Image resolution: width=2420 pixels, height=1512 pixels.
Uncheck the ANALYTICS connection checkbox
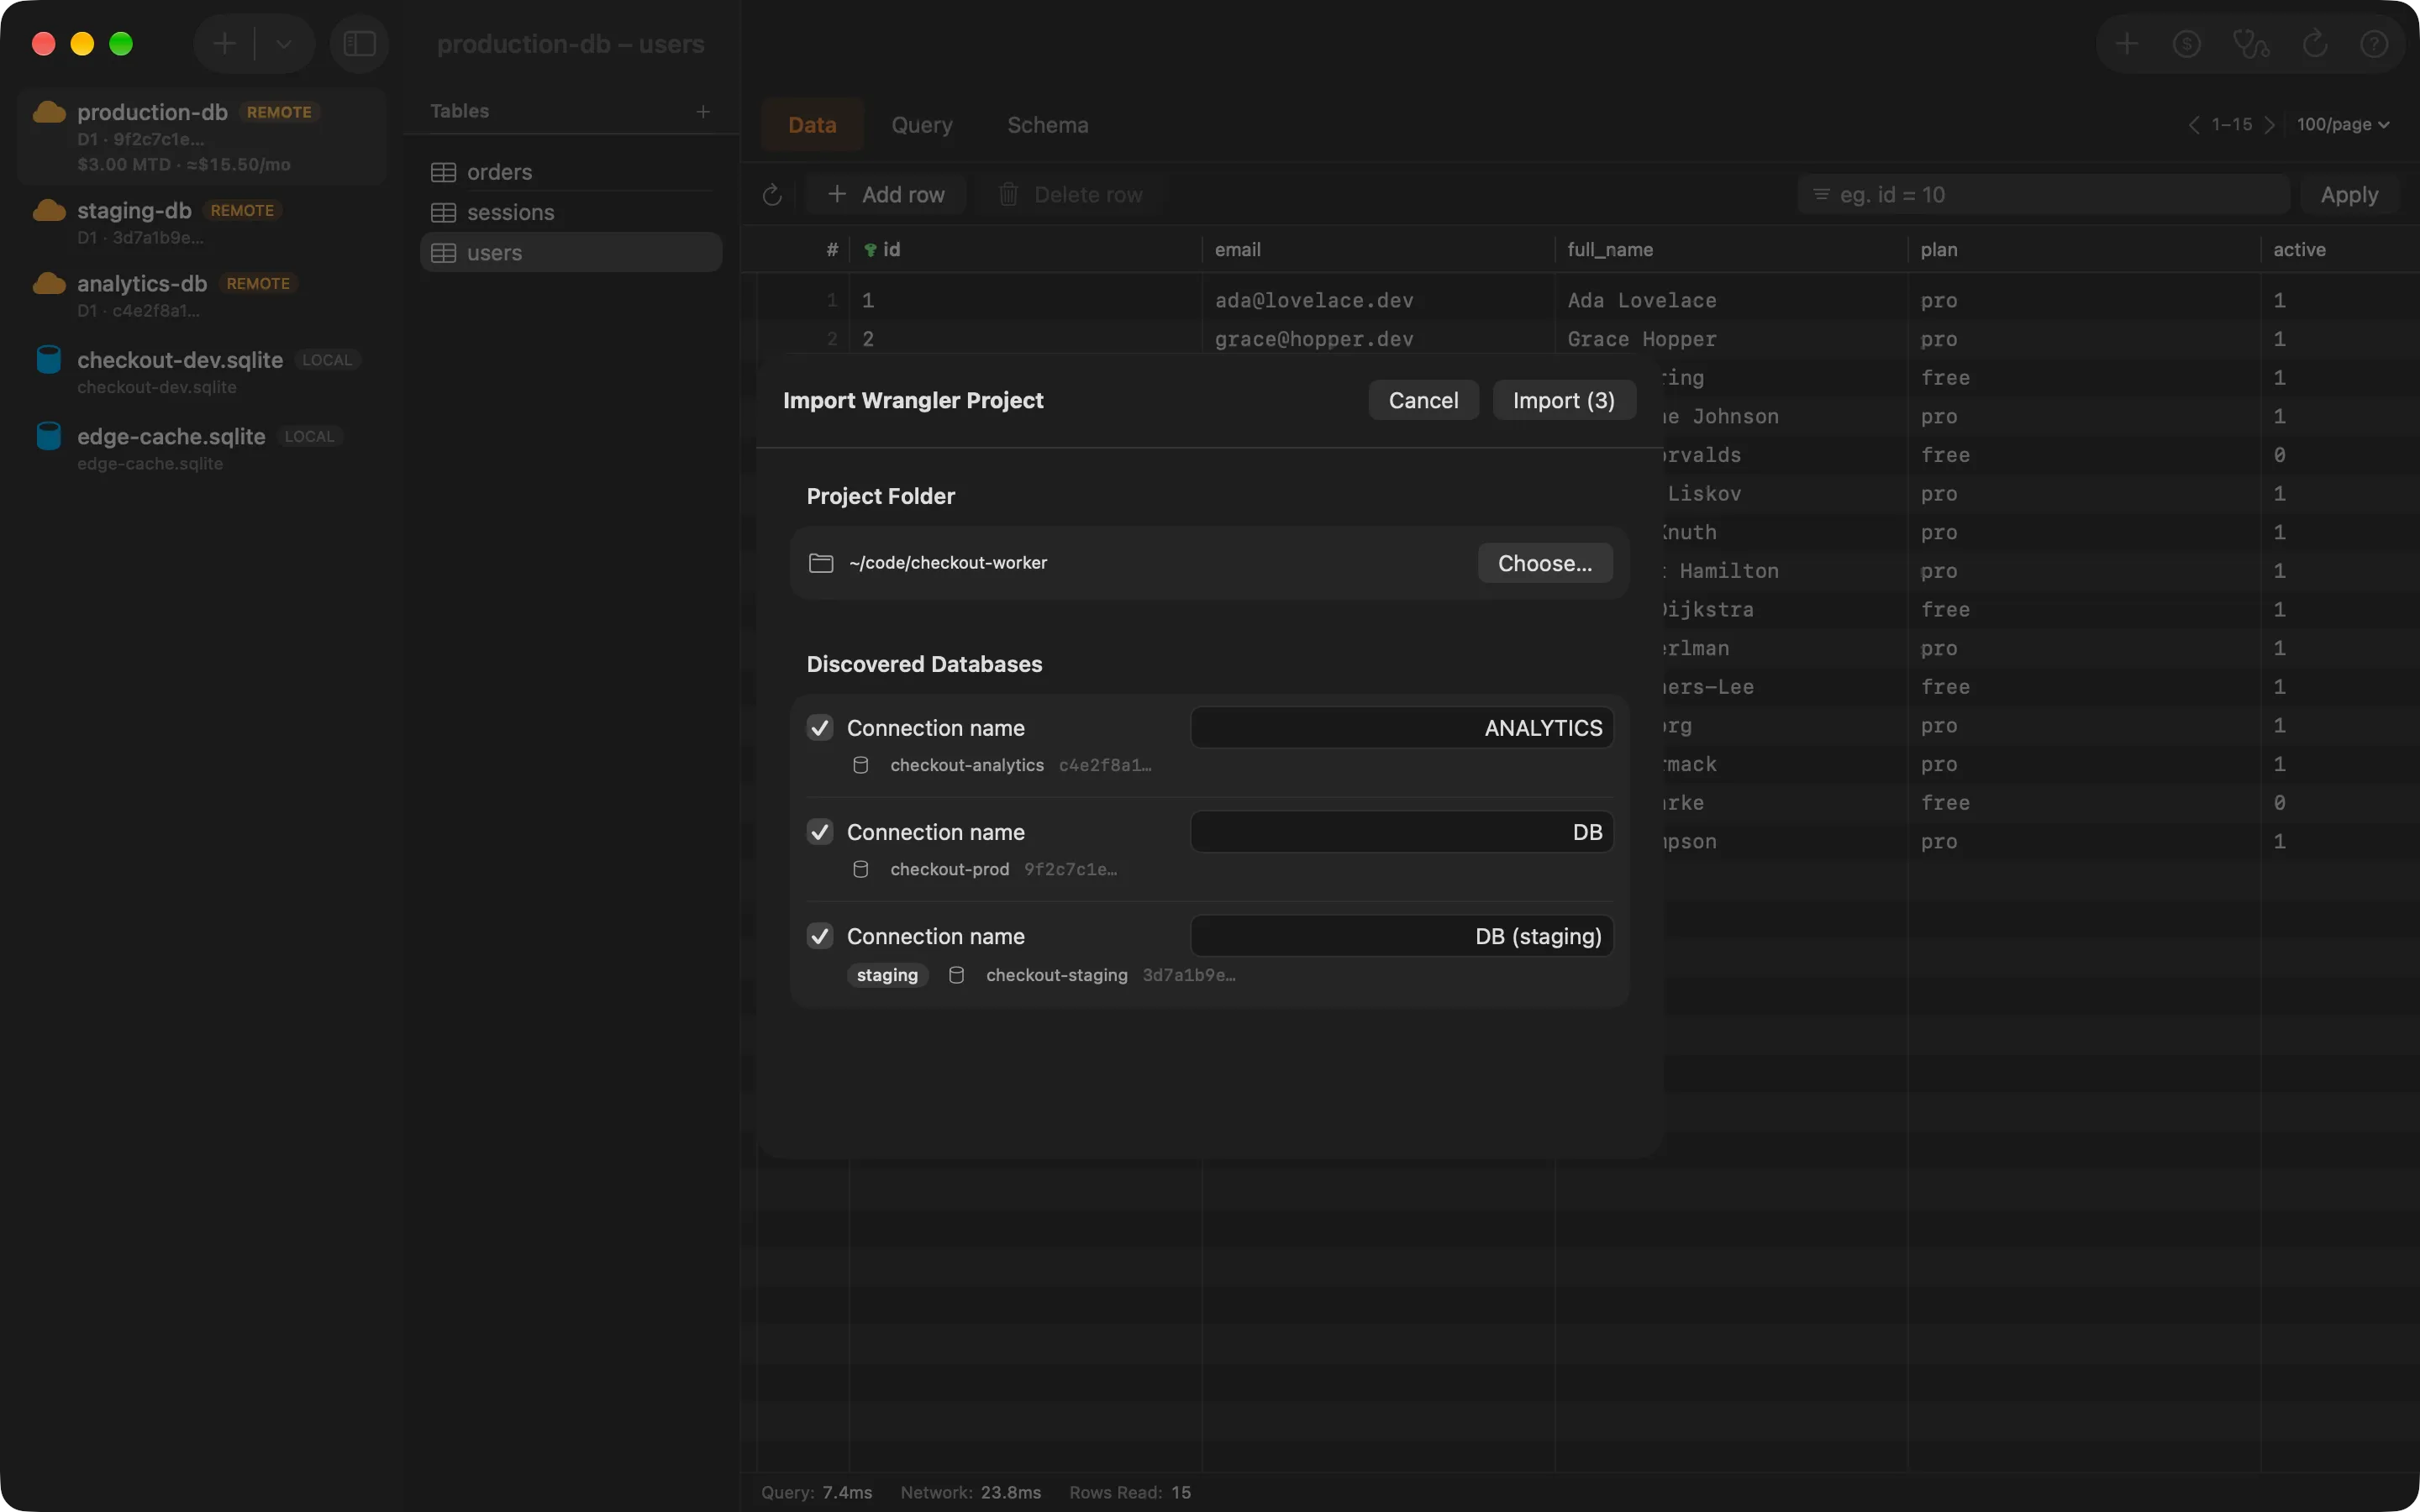pyautogui.click(x=820, y=728)
